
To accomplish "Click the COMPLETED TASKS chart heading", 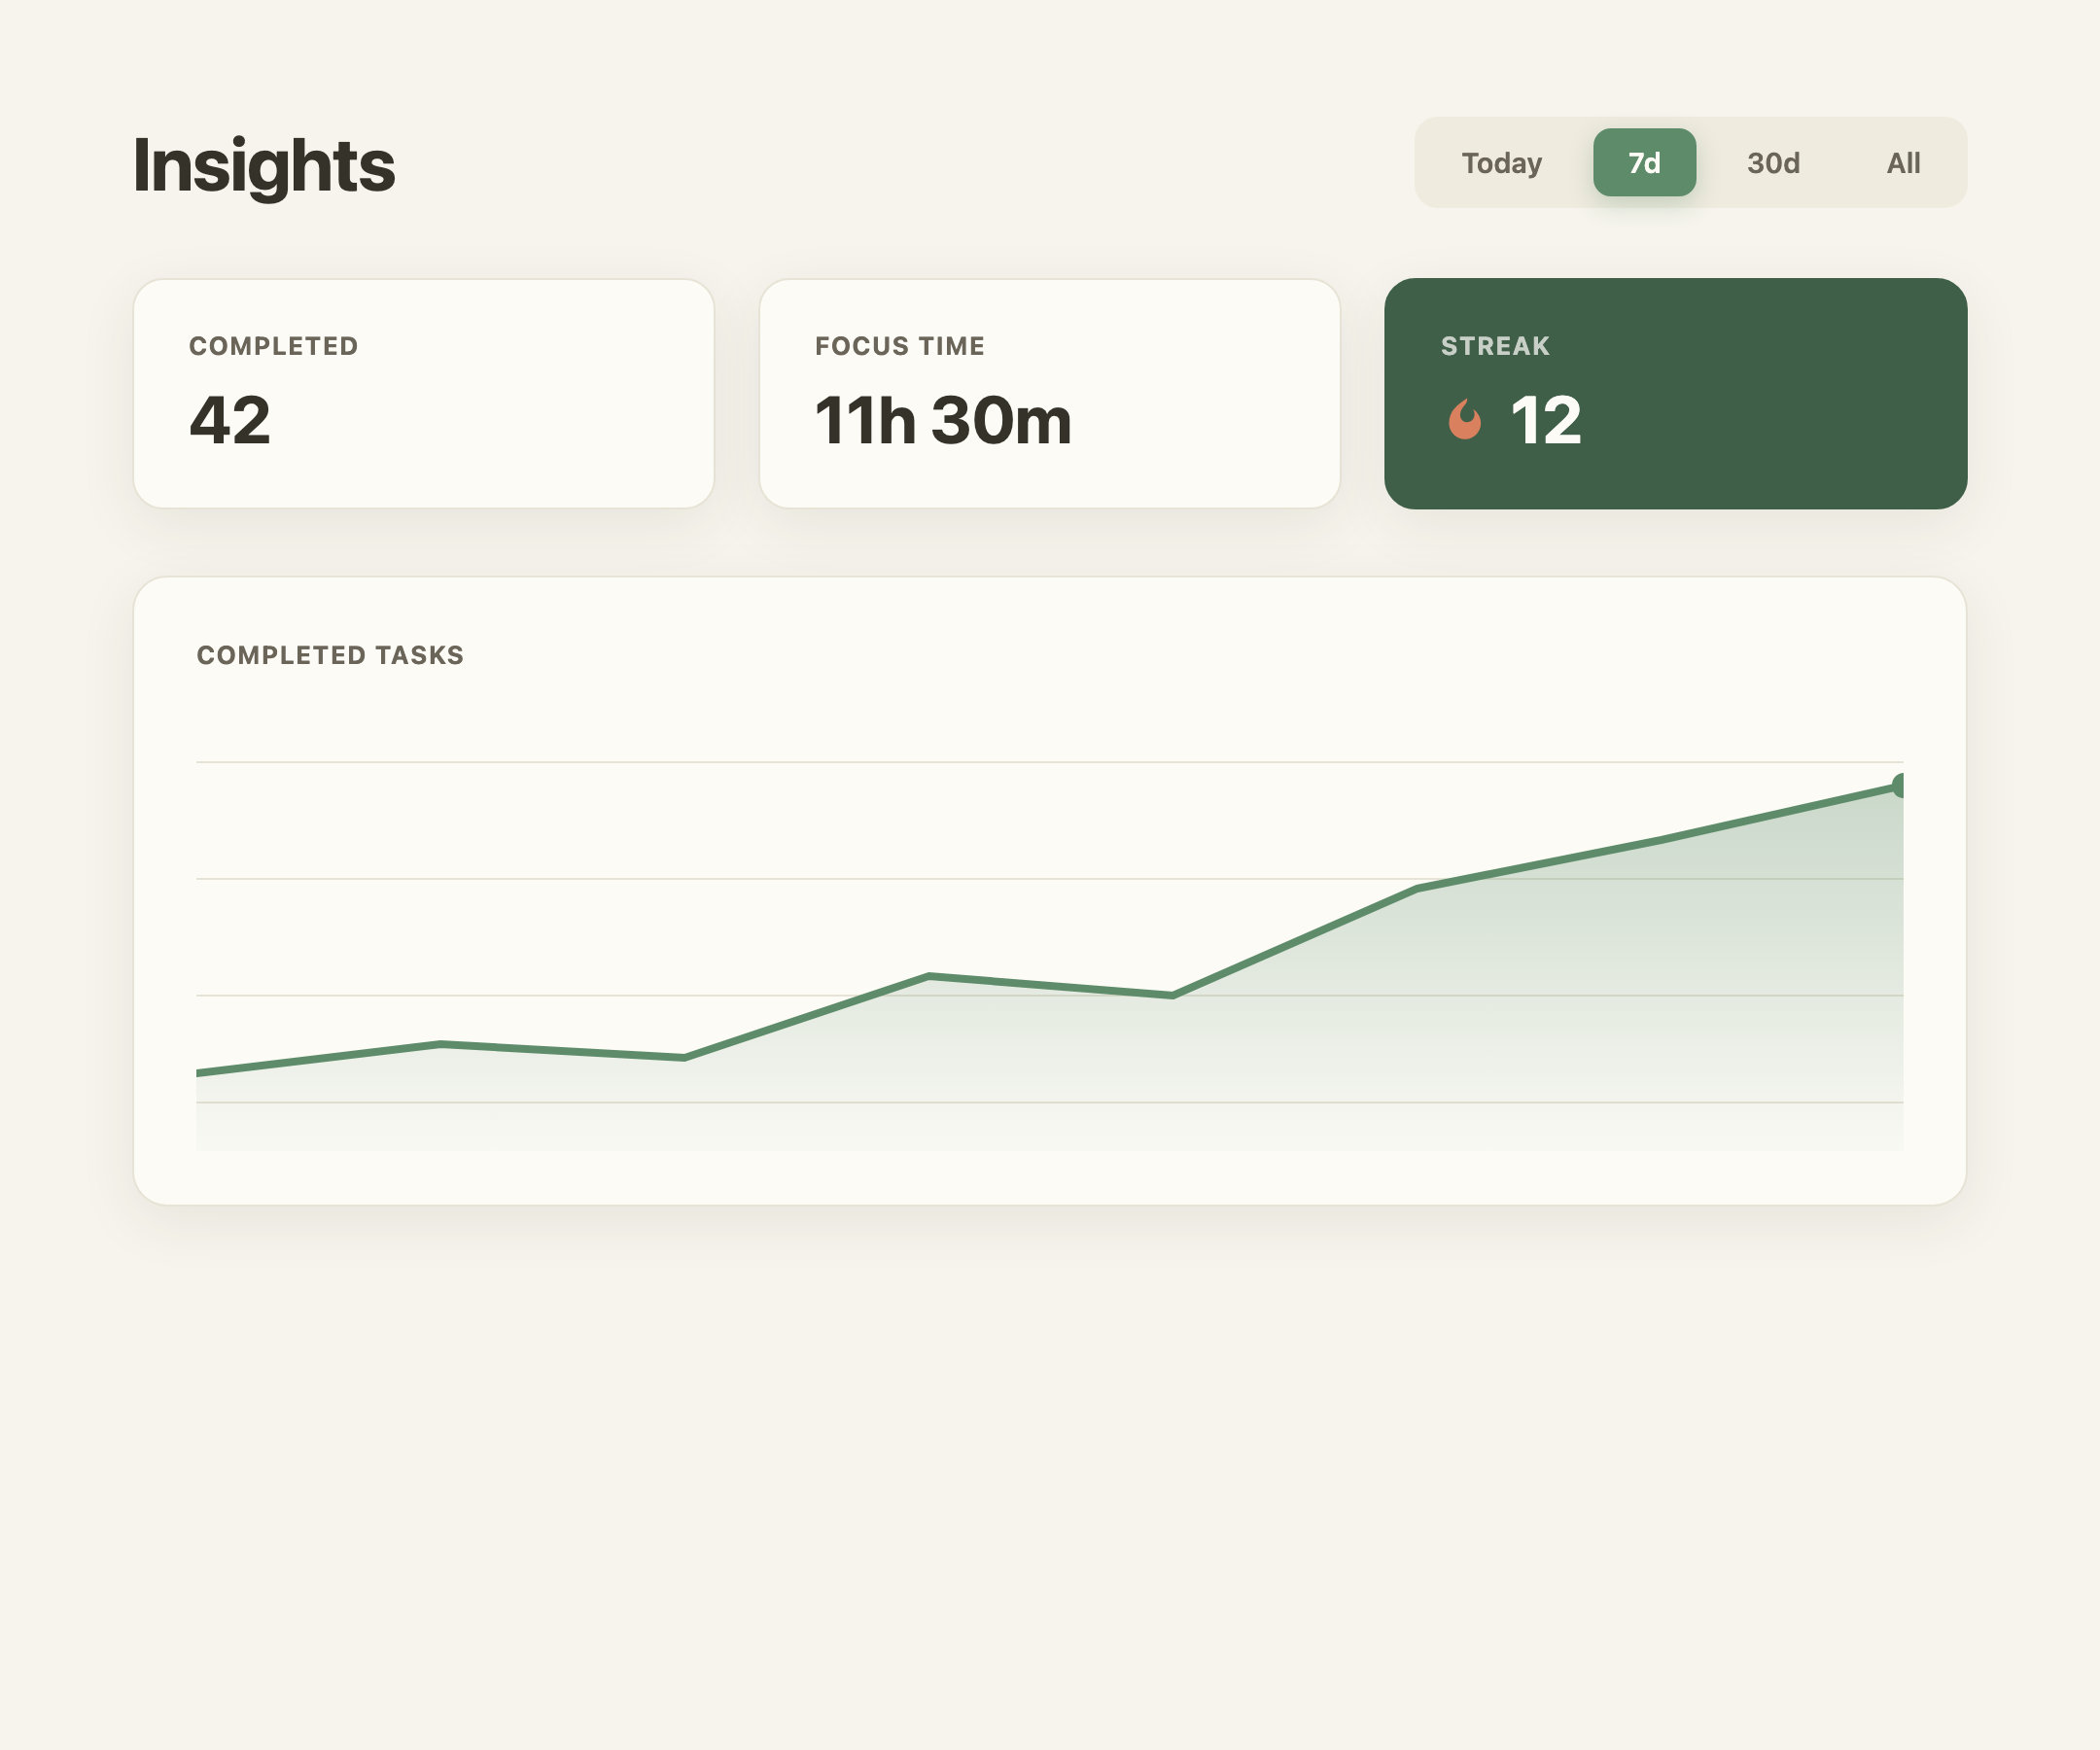I will click(330, 655).
